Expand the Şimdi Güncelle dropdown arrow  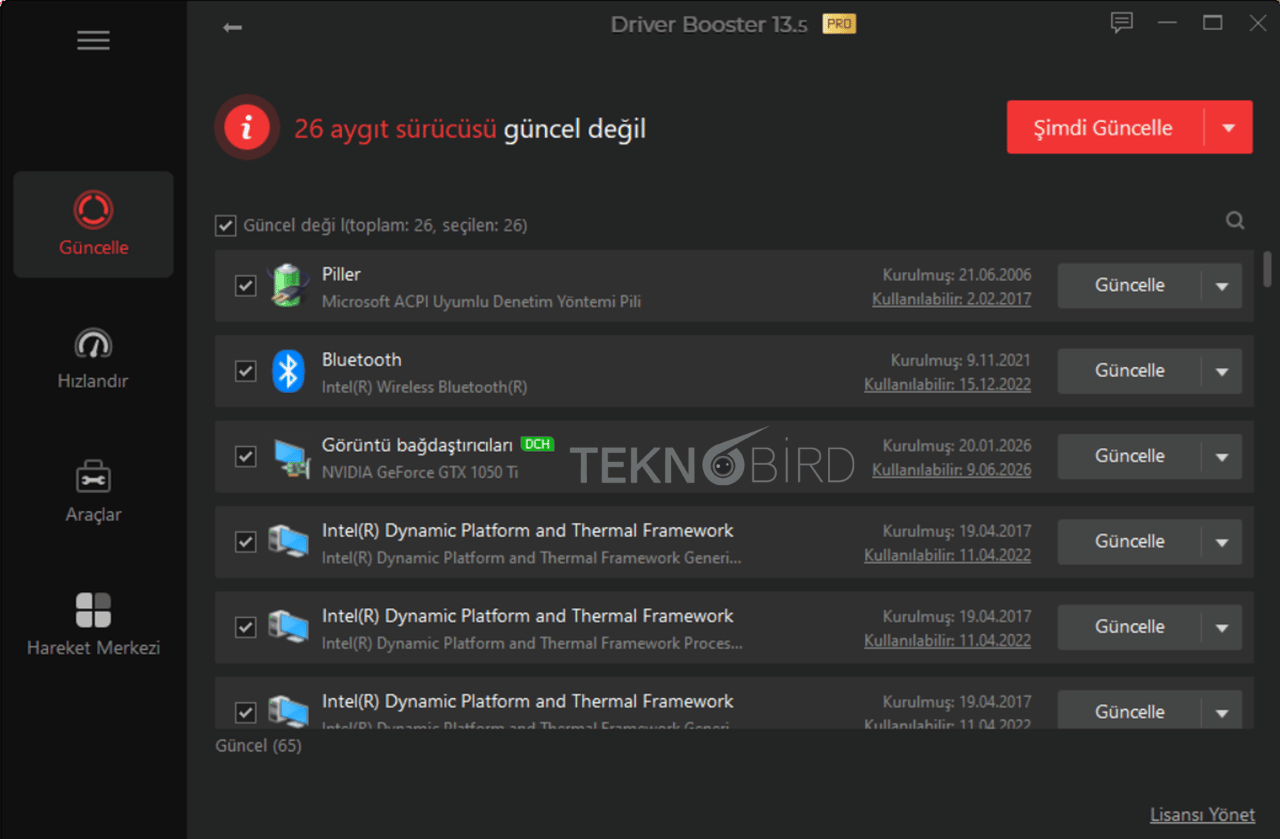1229,127
